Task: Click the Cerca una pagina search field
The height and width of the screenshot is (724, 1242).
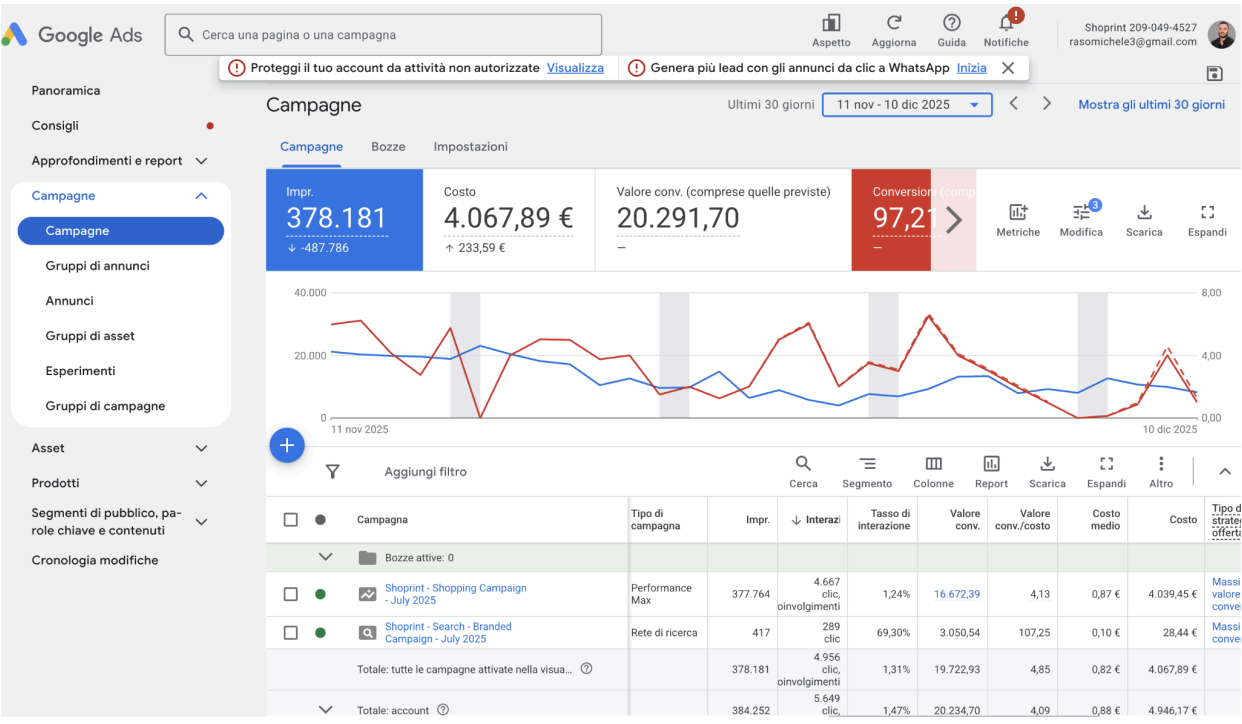Action: point(383,35)
